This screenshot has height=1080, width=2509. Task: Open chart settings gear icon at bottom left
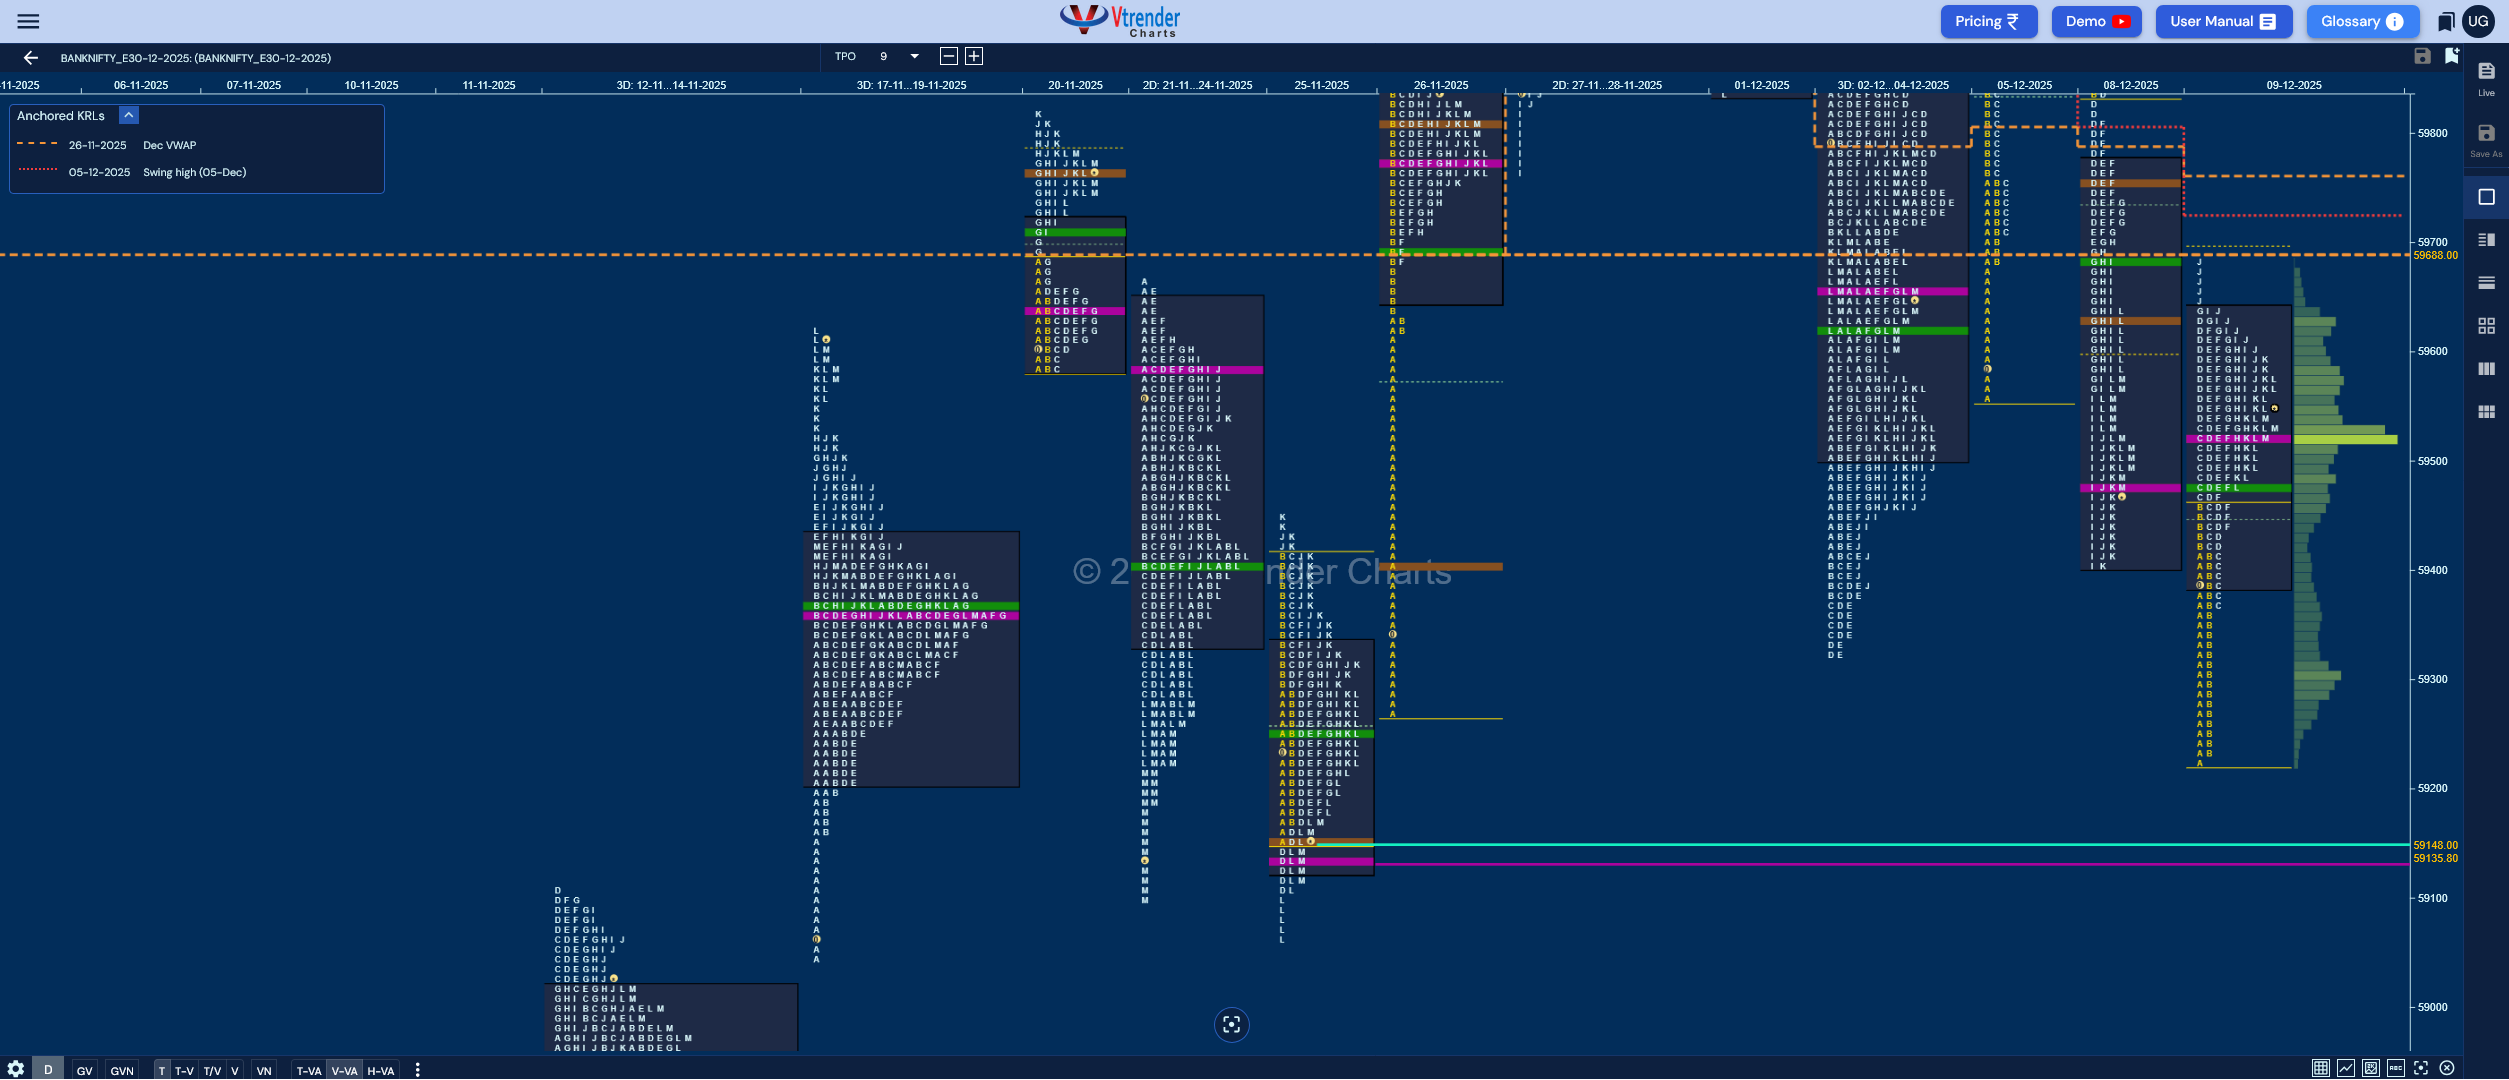point(15,1069)
